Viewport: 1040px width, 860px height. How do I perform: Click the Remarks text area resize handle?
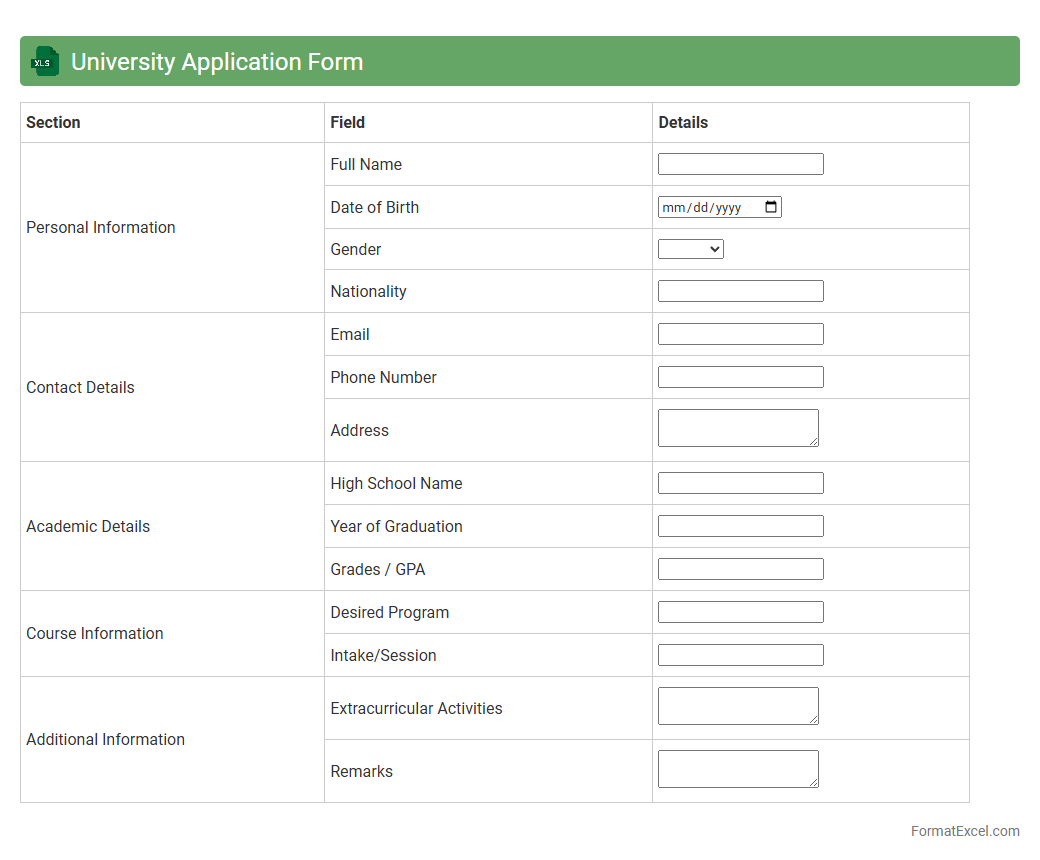814,783
